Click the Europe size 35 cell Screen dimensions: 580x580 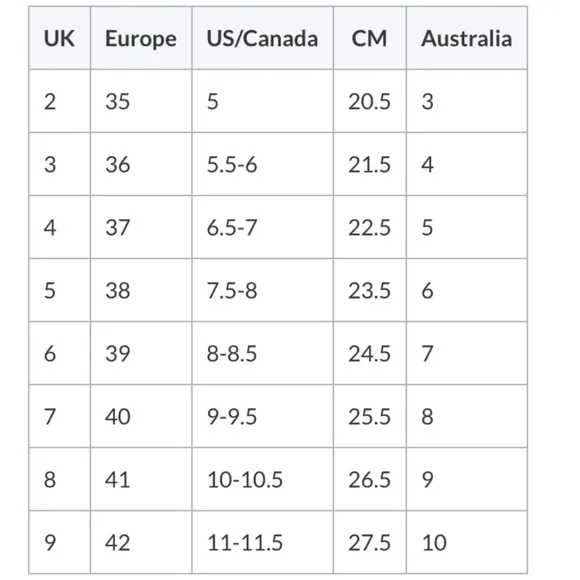(x=141, y=101)
